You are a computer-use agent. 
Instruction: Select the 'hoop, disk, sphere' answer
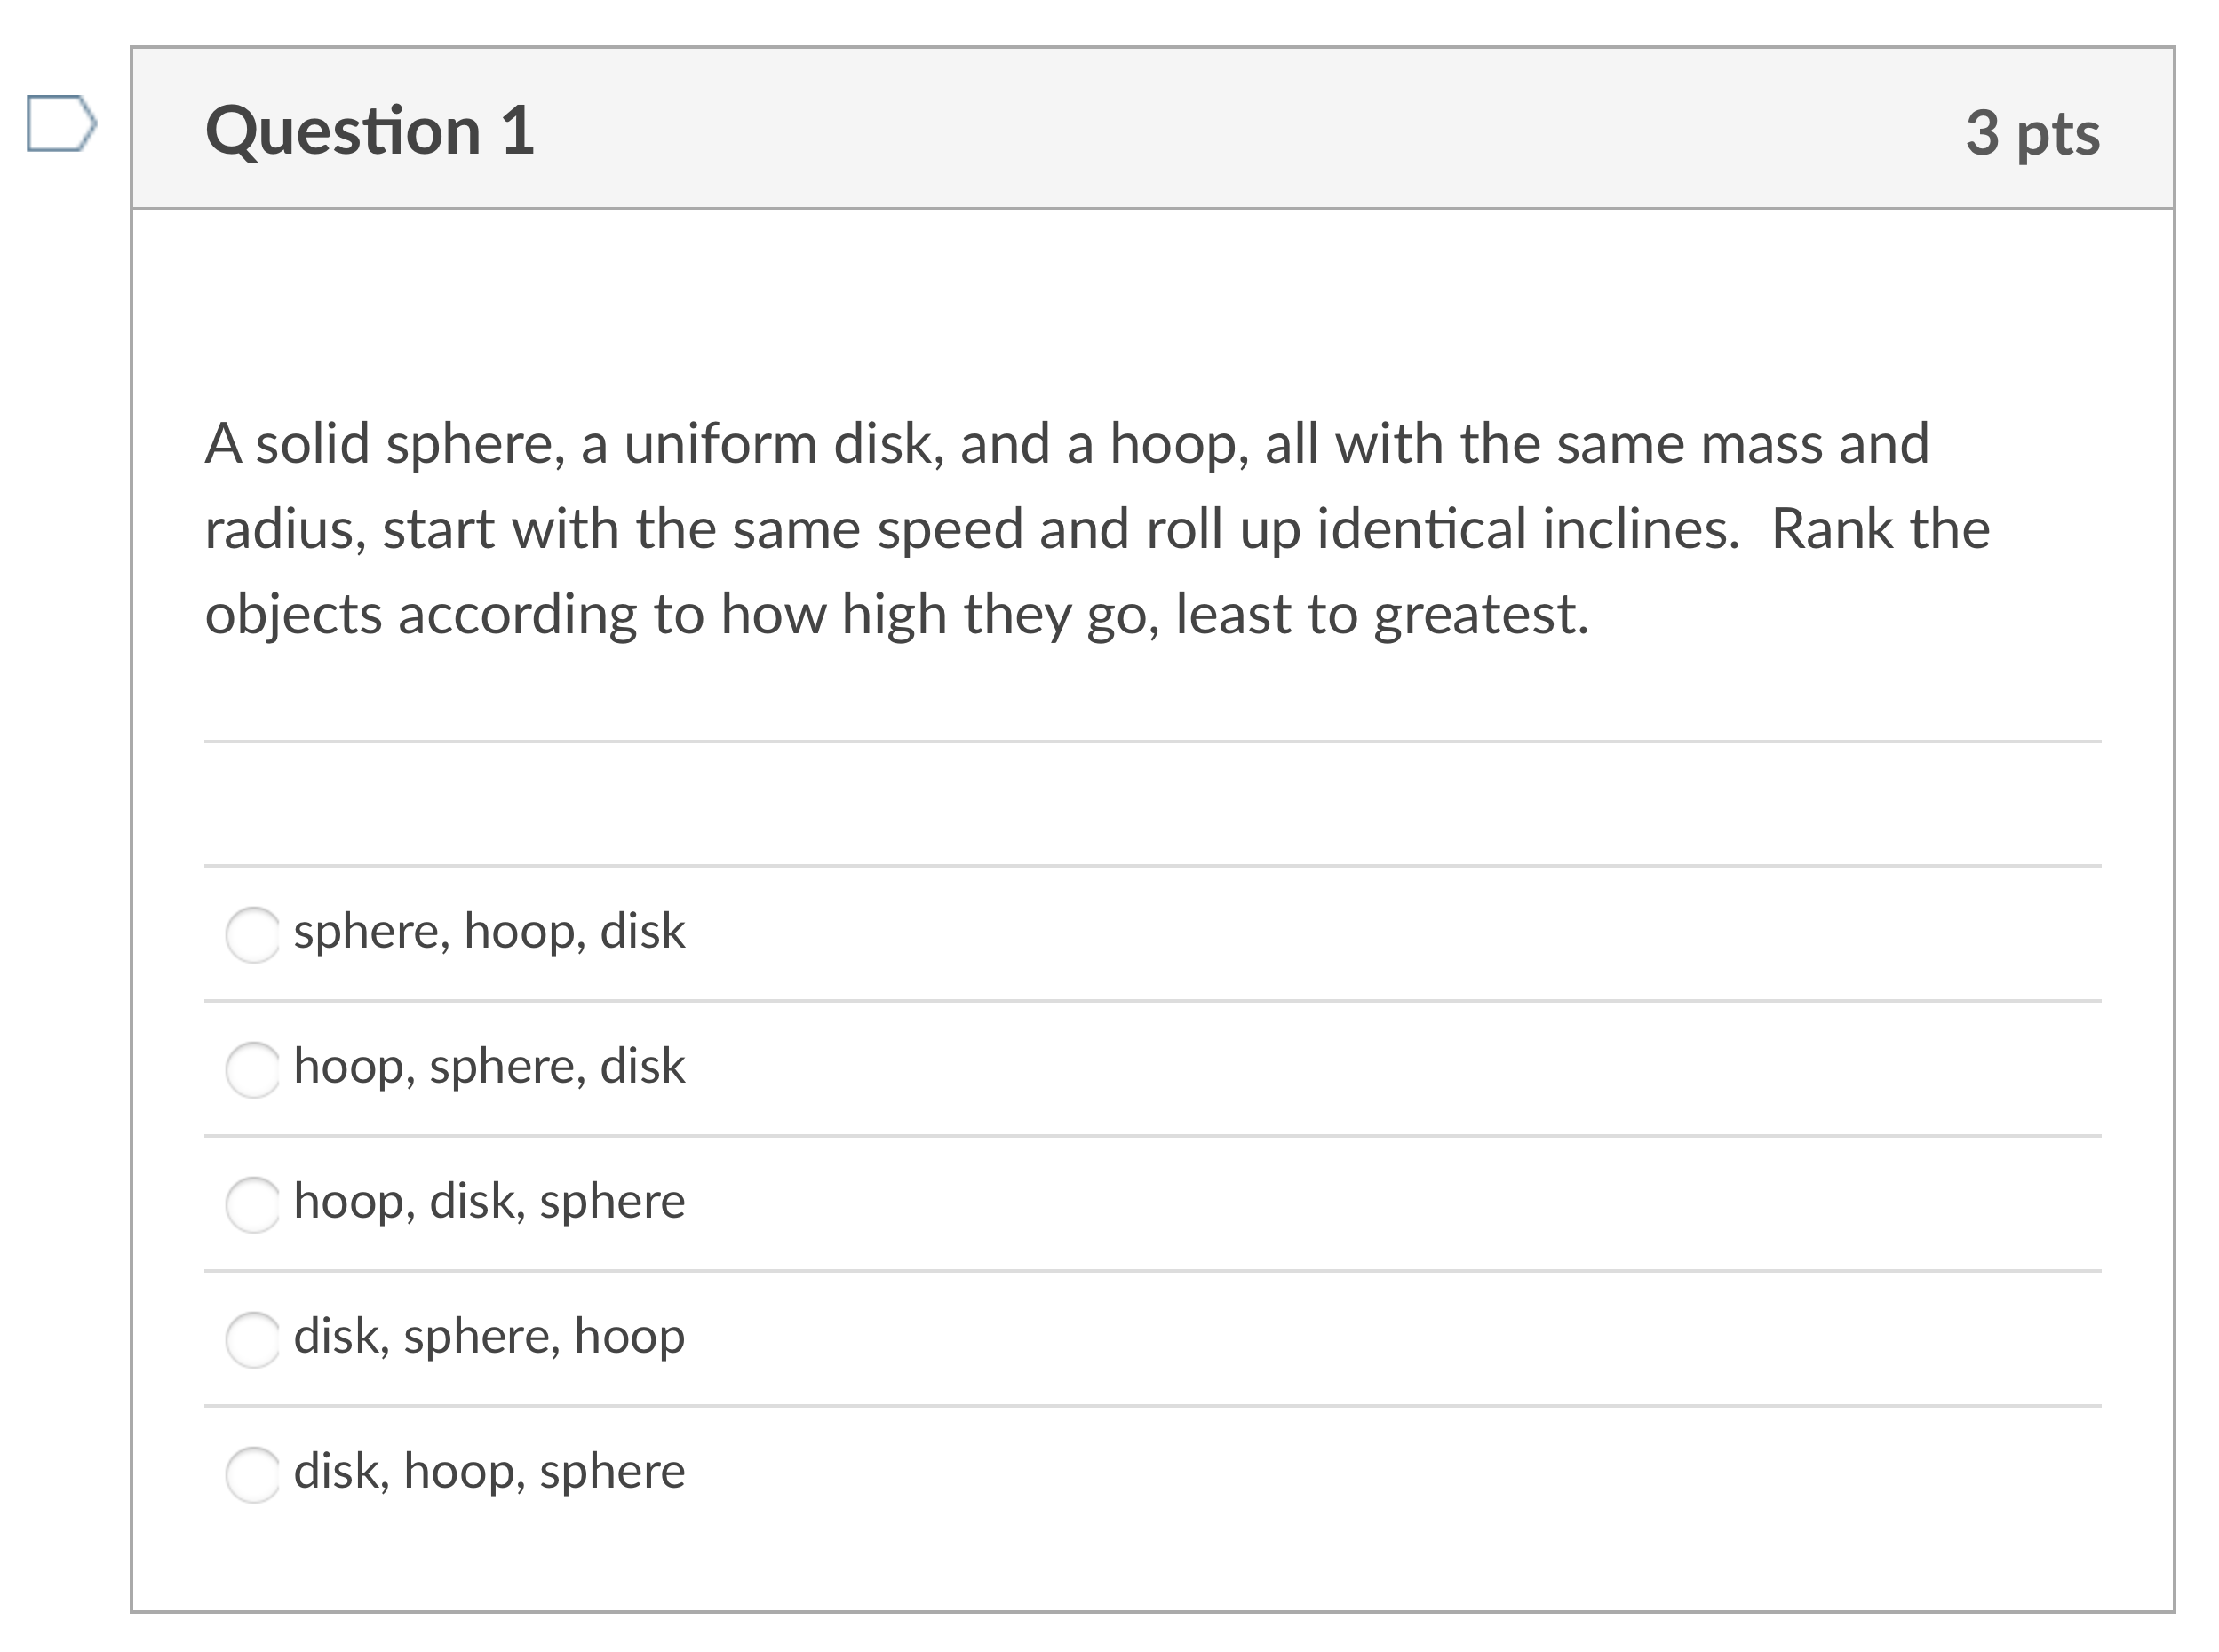coord(256,1206)
